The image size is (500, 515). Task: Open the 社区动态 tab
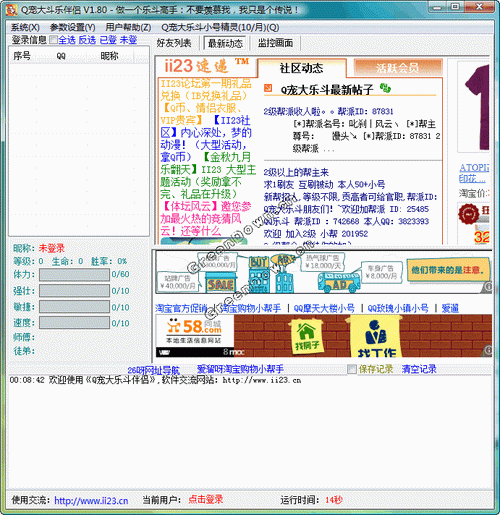click(x=301, y=68)
